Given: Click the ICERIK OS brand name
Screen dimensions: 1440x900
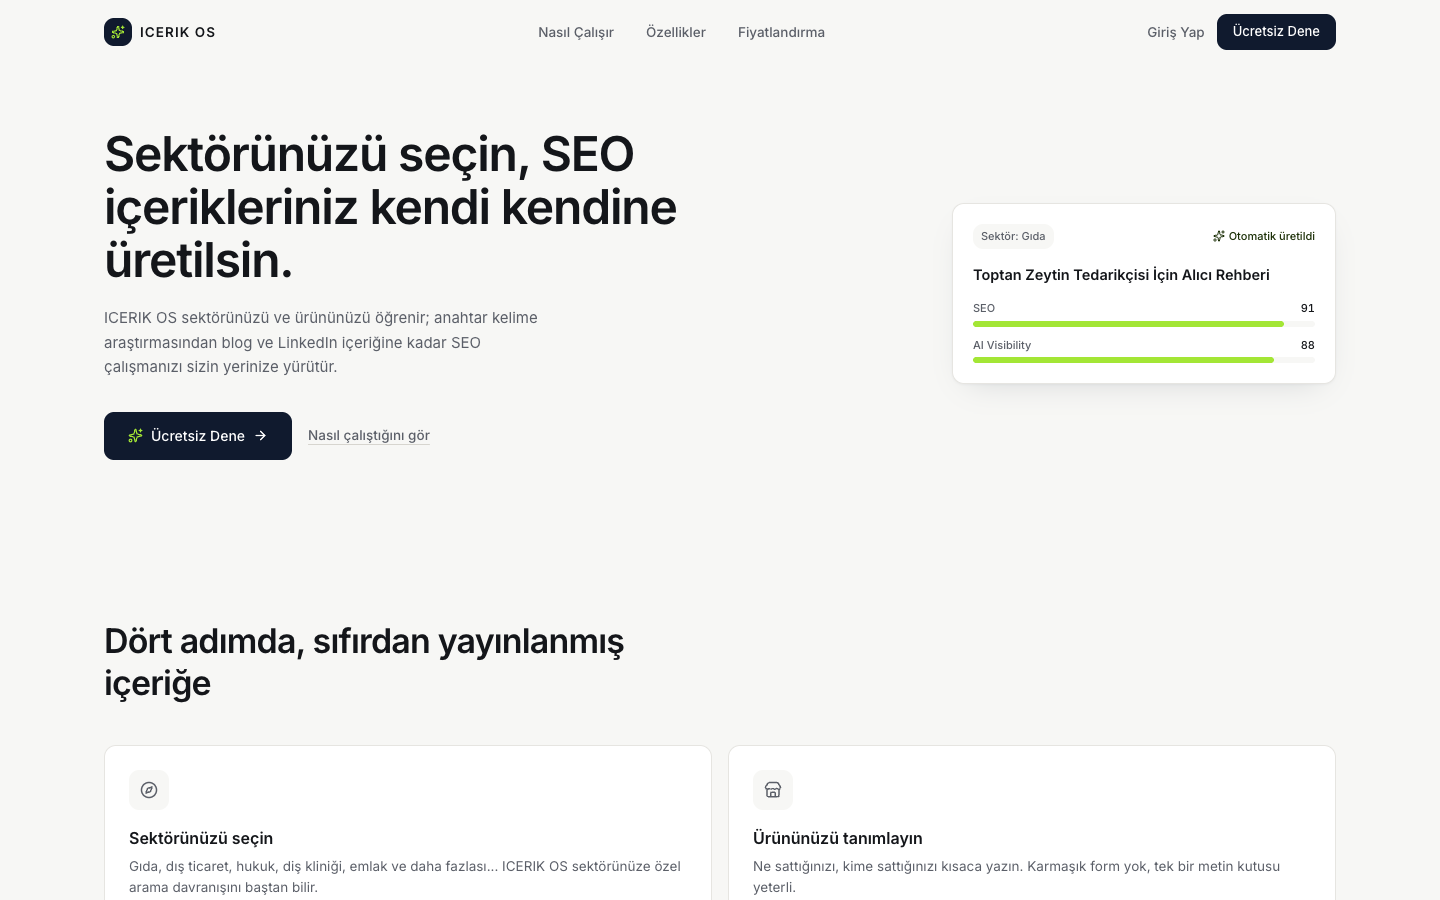Looking at the screenshot, I should point(178,32).
